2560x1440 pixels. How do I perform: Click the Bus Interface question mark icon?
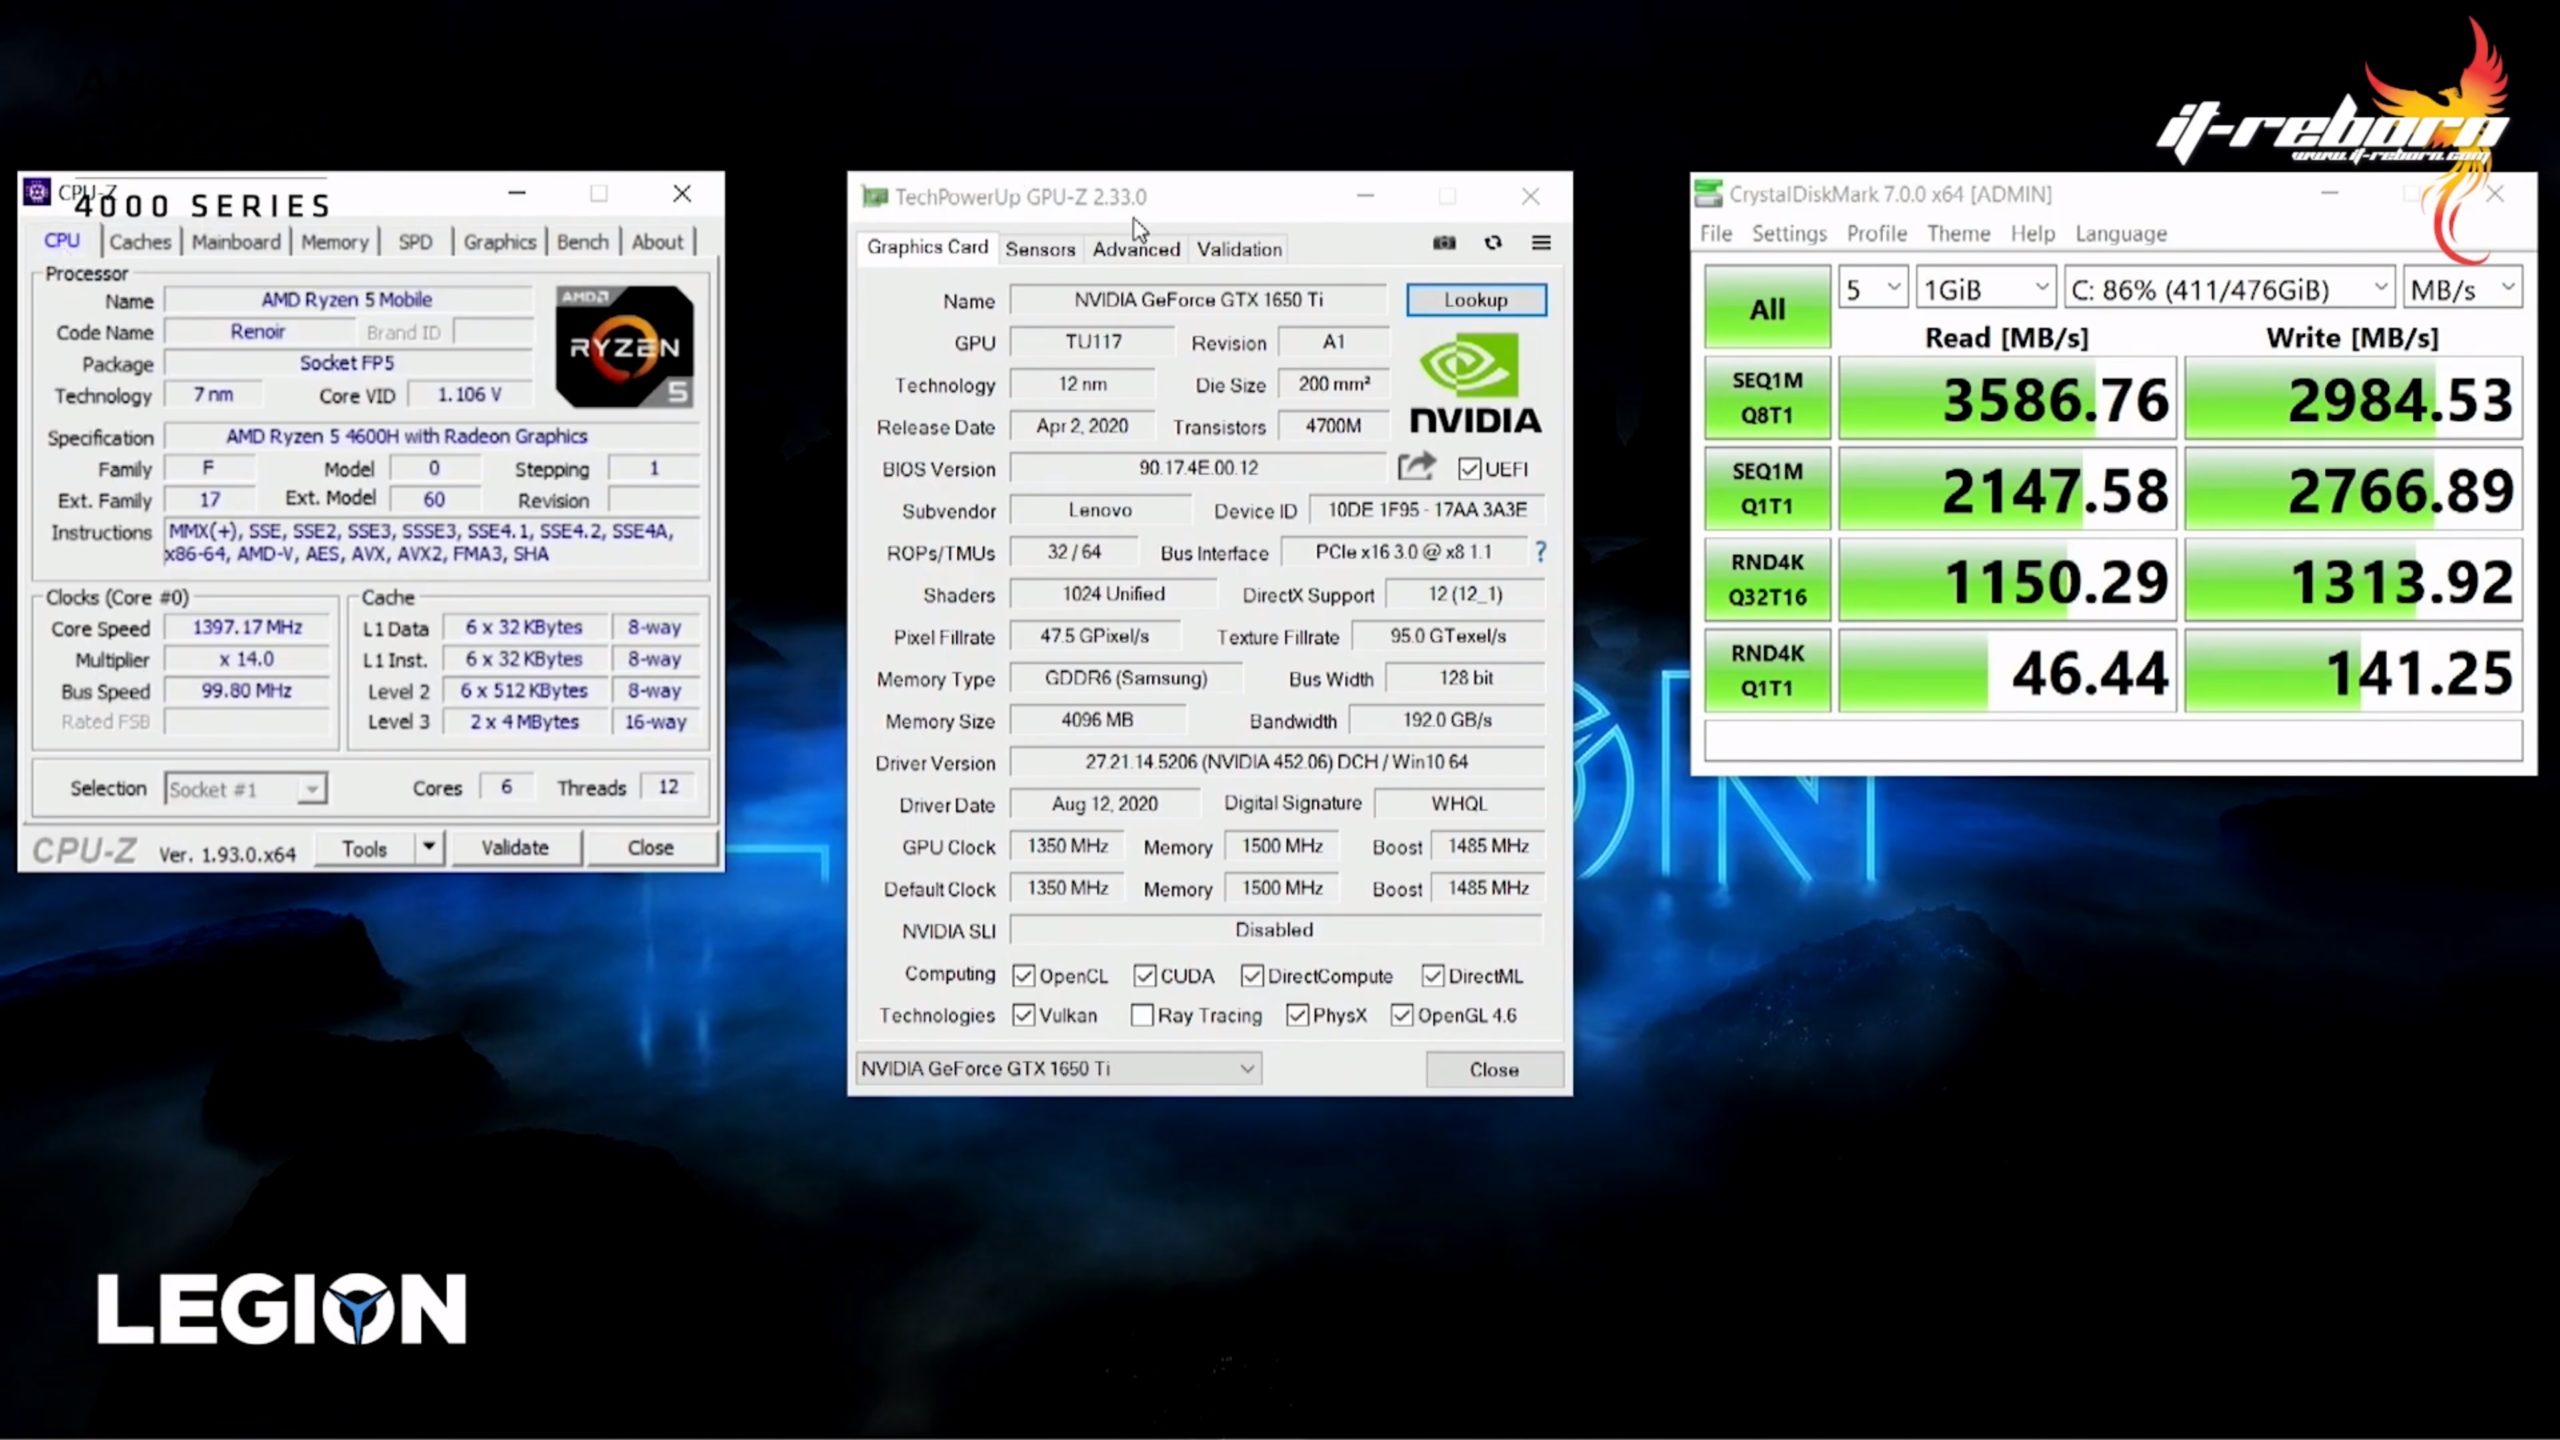coord(1540,552)
